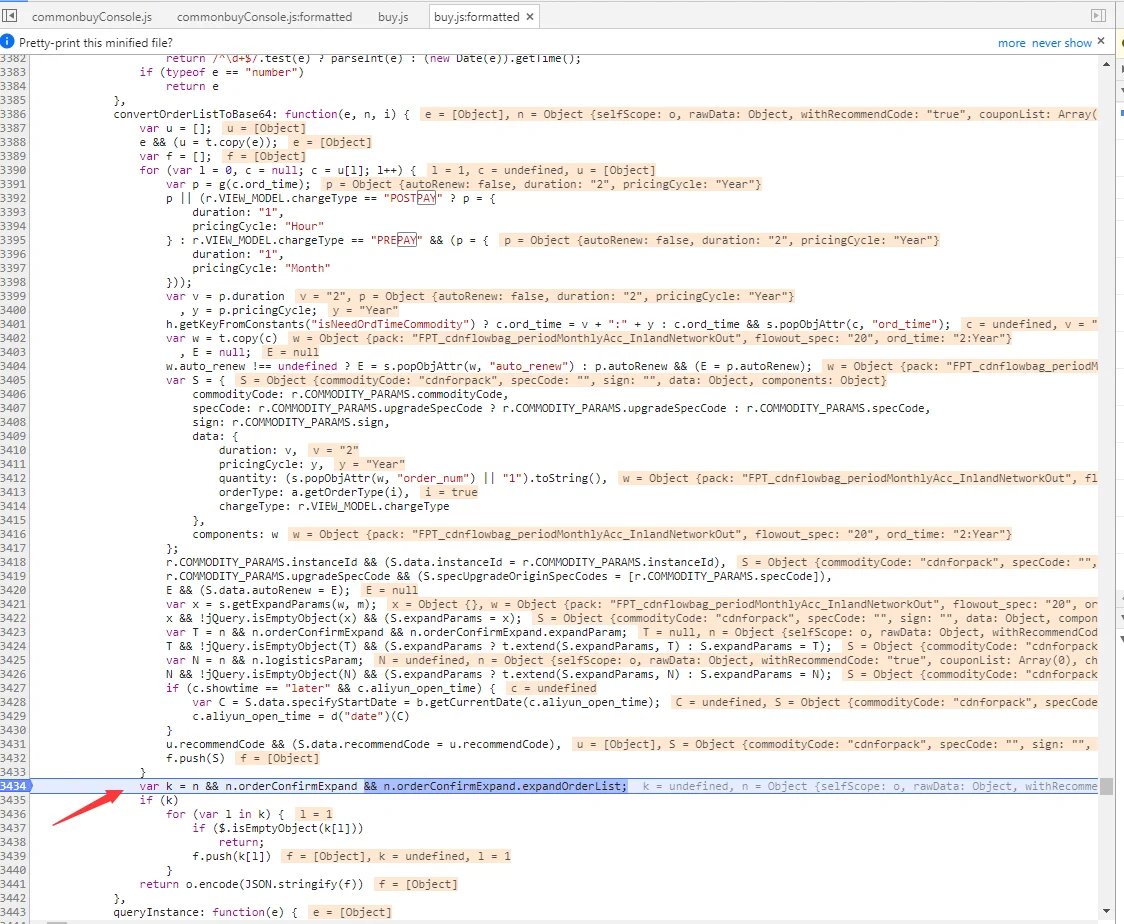This screenshot has width=1124, height=924.
Task: Toggle the file navigator sidebar icon
Action: 9,15
